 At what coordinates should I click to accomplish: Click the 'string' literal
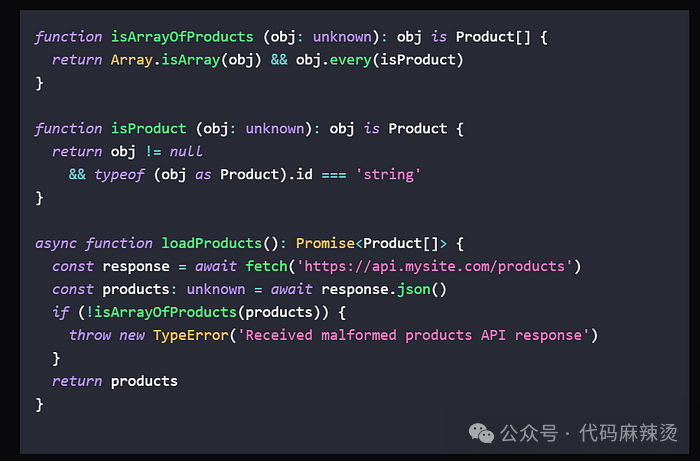pos(388,175)
